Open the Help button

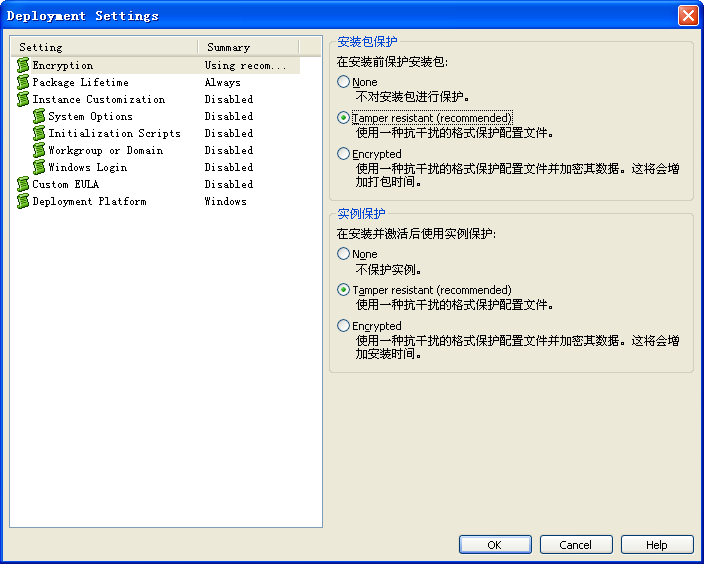[657, 545]
